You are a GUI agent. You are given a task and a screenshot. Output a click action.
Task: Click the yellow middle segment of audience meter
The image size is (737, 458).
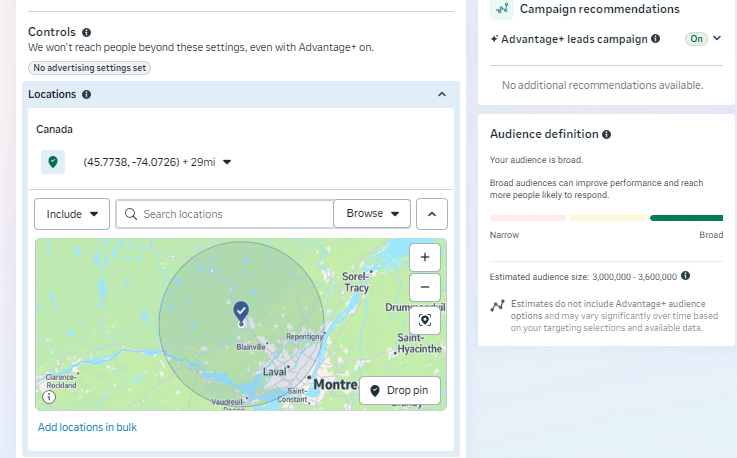tap(608, 218)
